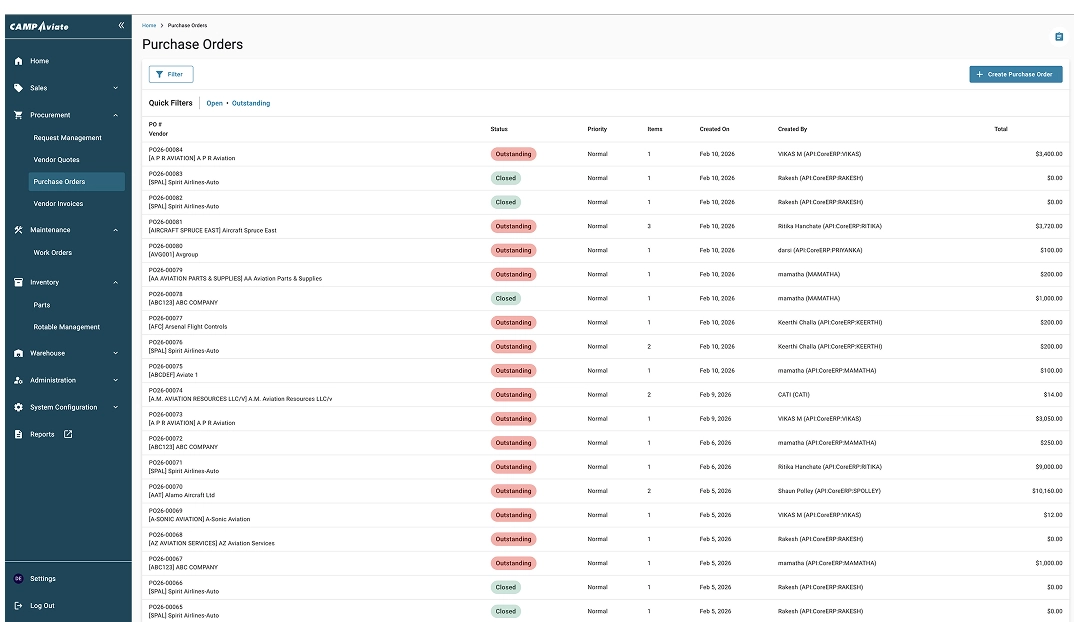Toggle the Open quick filter

click(214, 103)
